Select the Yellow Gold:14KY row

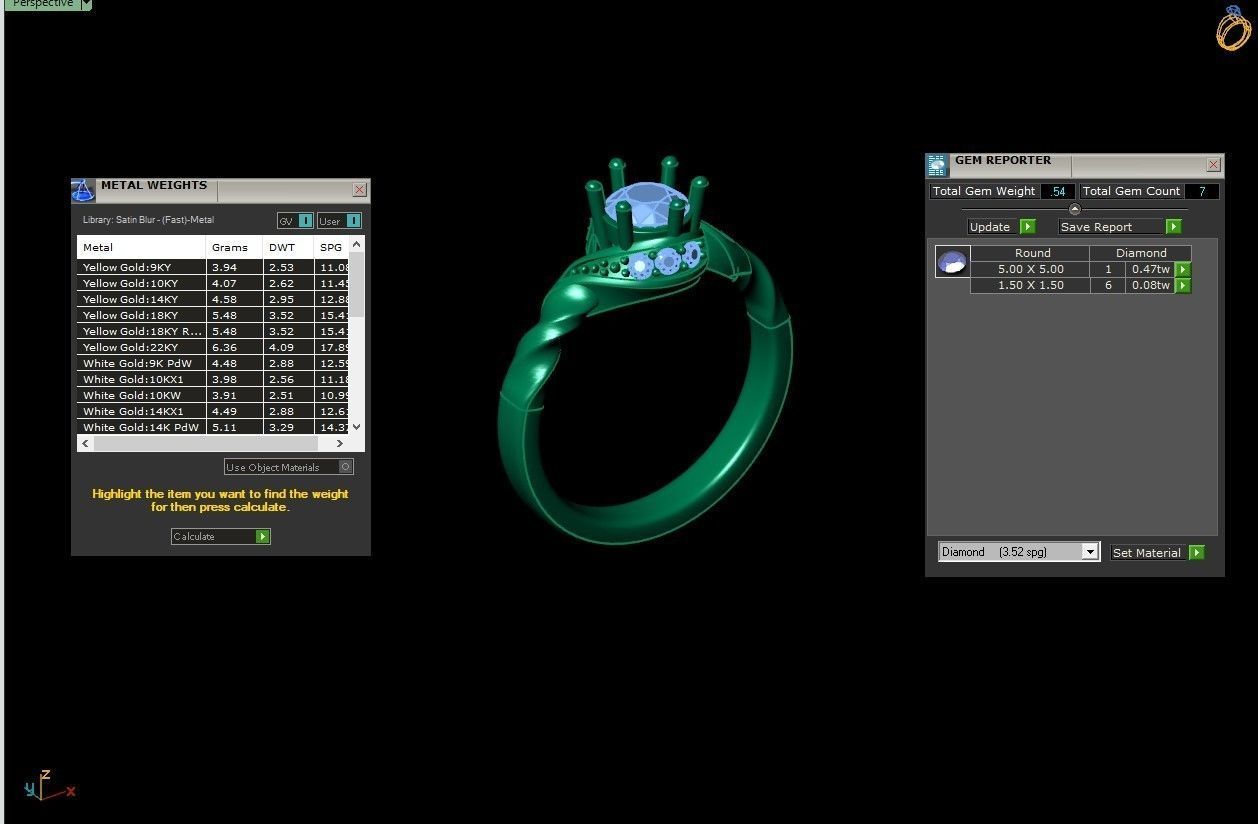pos(213,299)
